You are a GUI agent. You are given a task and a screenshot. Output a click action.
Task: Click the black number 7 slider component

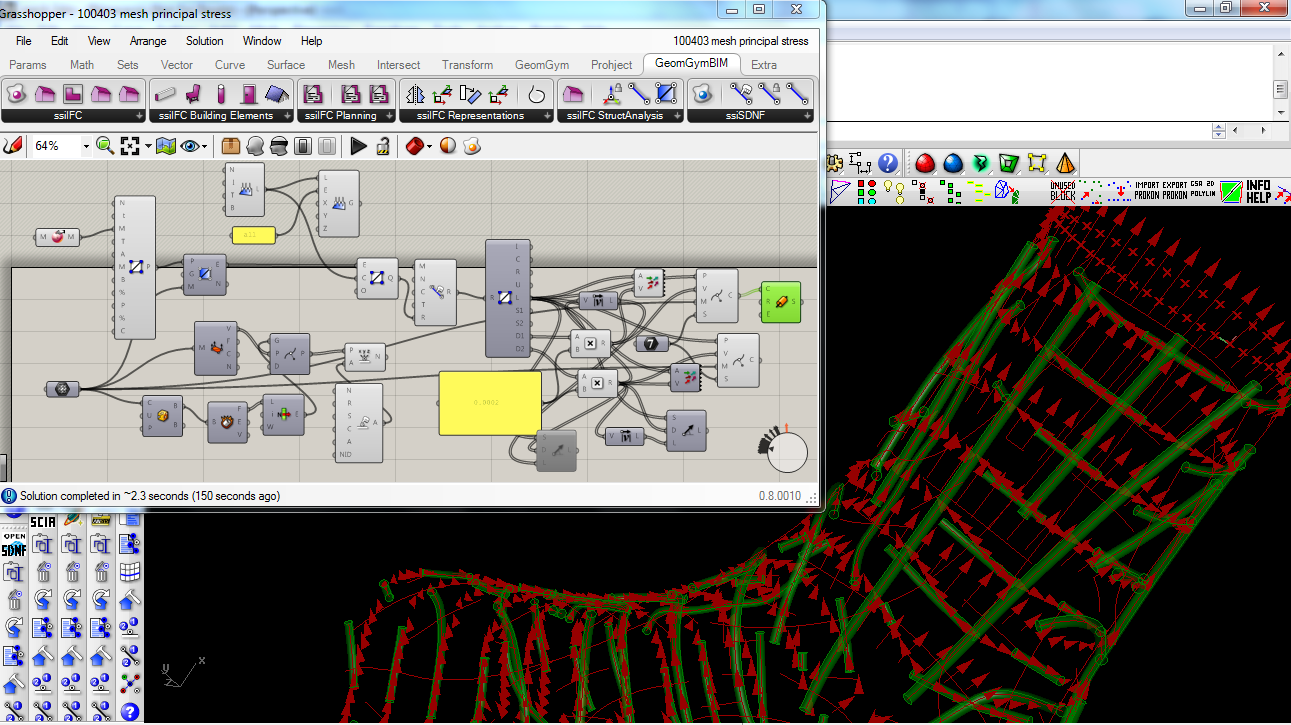(x=652, y=344)
